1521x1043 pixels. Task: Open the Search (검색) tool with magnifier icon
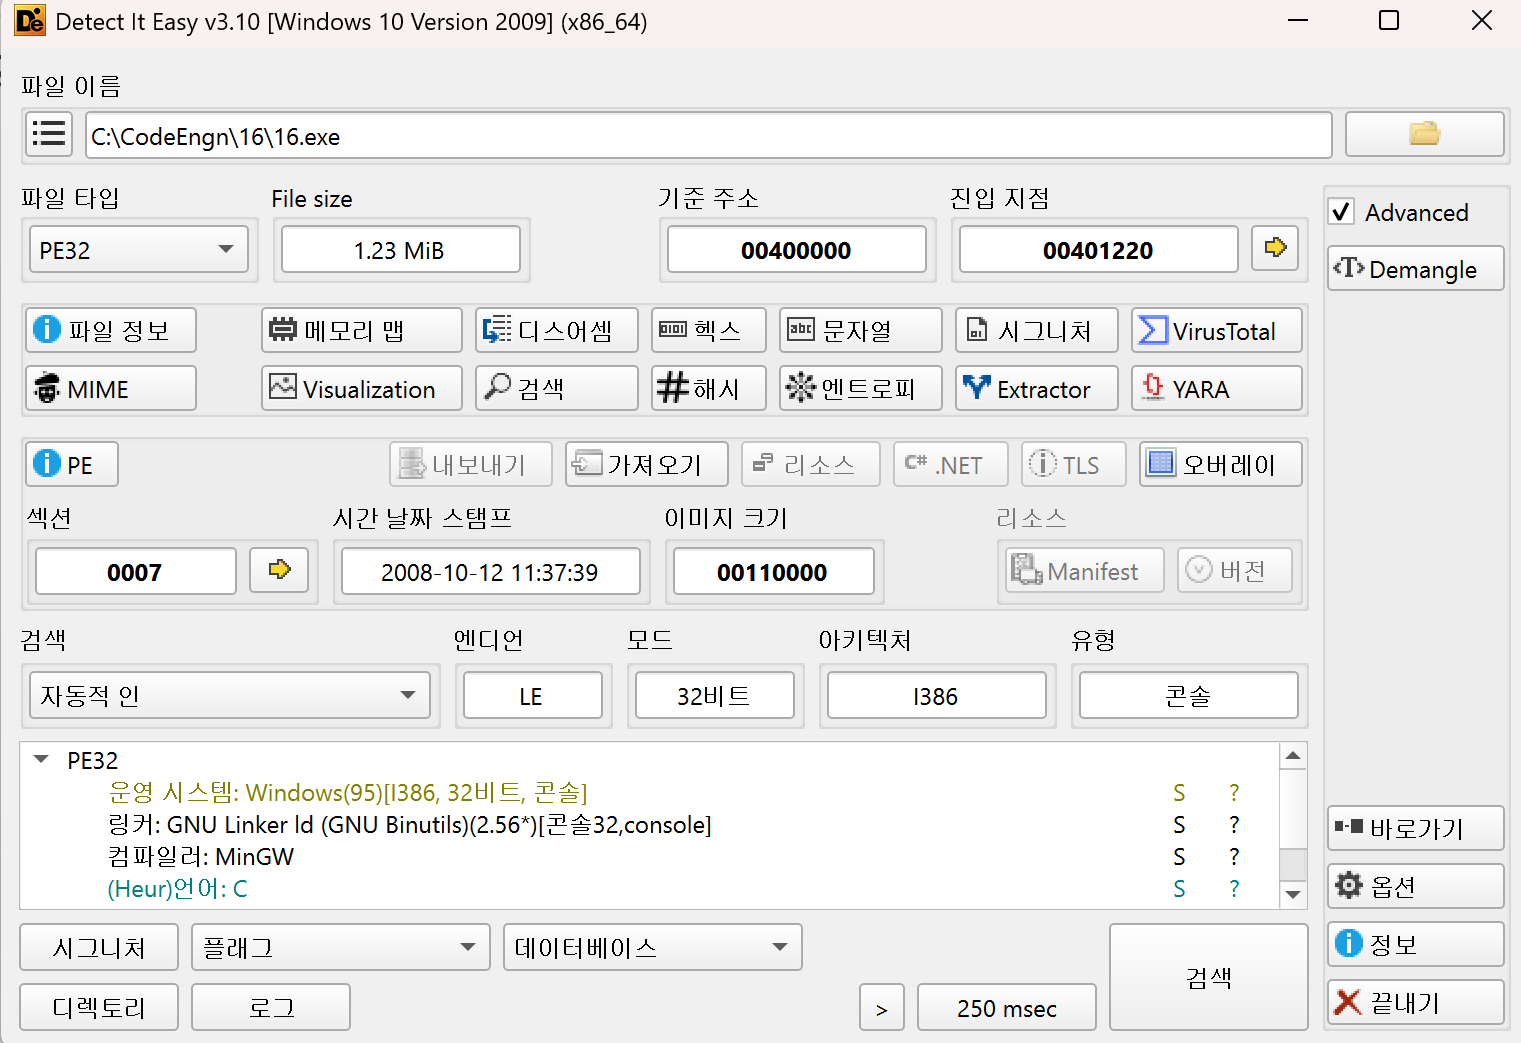click(557, 388)
